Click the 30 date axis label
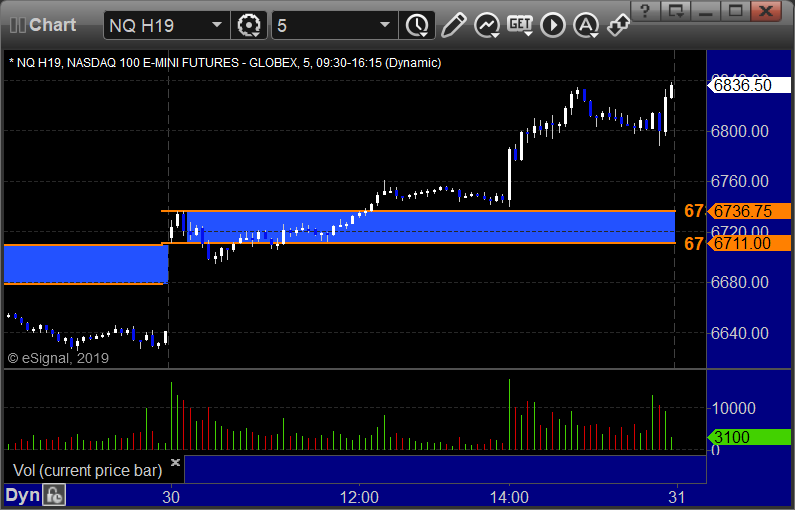This screenshot has height=510, width=795. 171,497
